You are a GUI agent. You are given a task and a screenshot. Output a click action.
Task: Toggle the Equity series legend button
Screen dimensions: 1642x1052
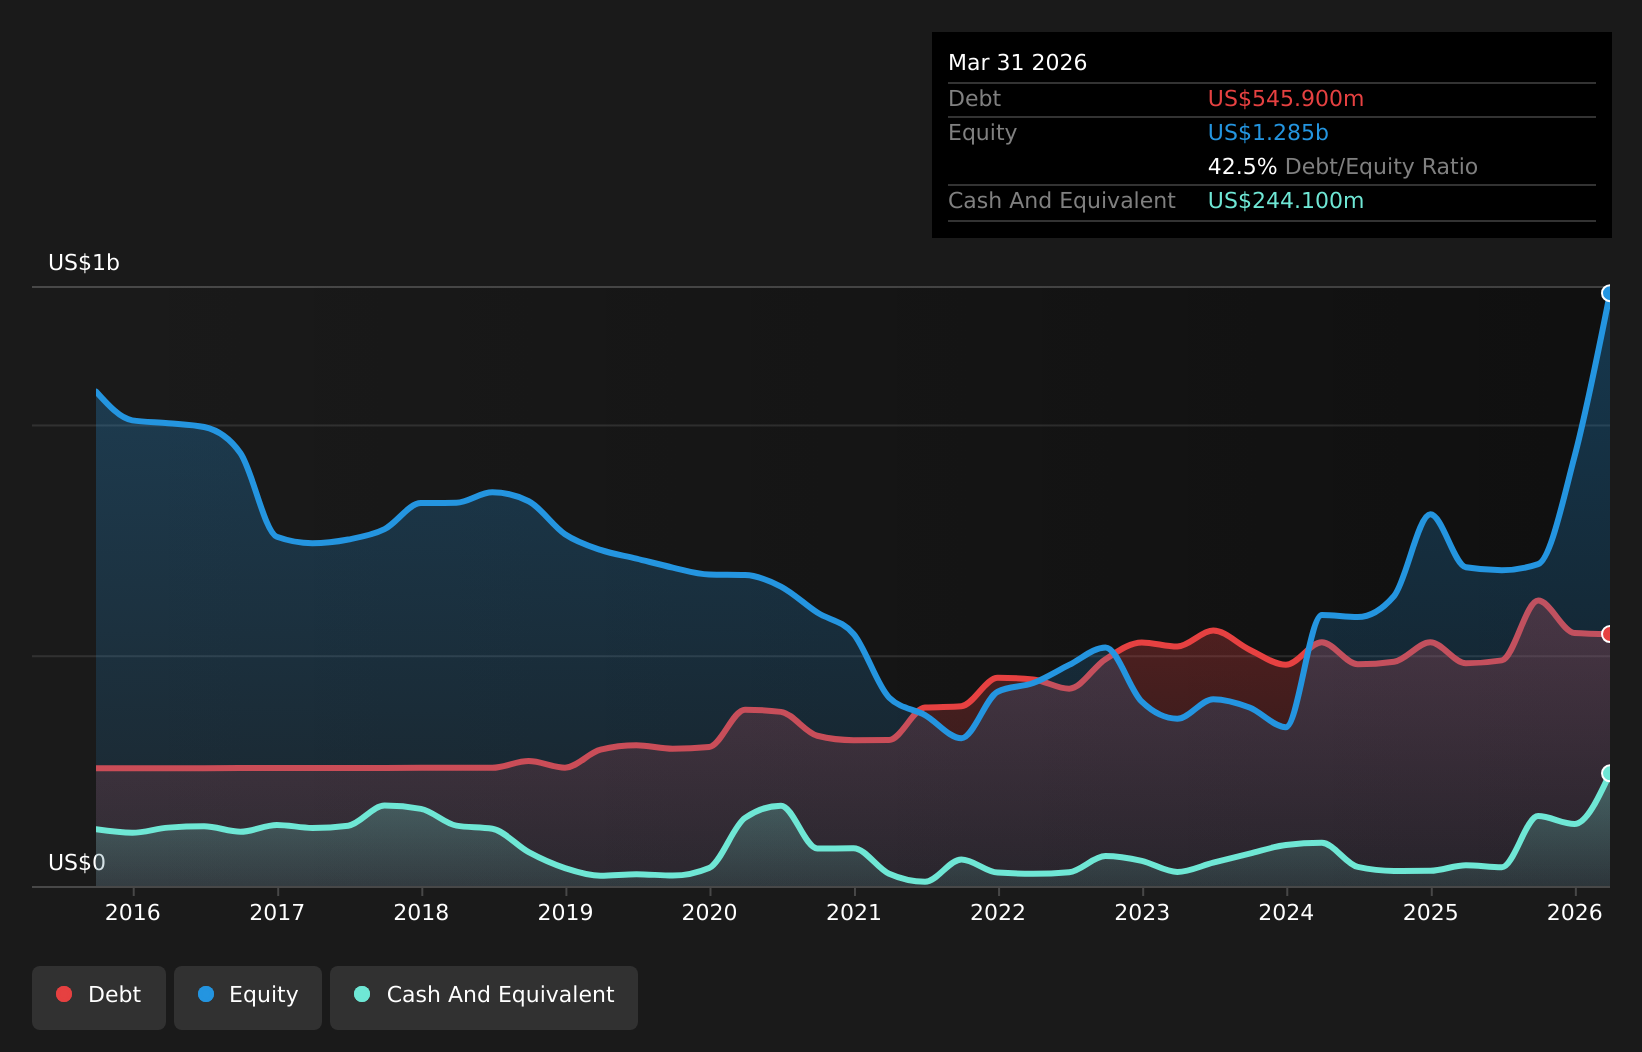tap(248, 997)
